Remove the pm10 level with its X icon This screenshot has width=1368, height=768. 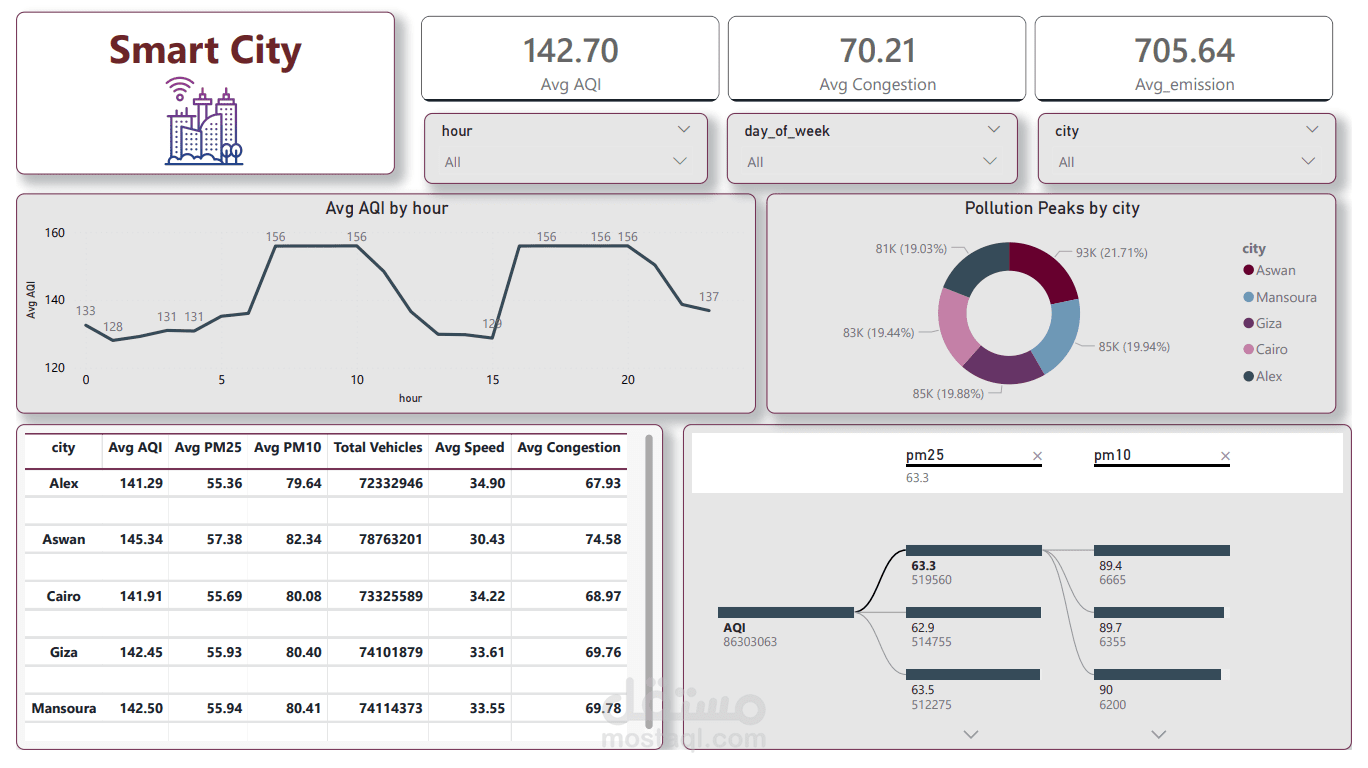(1225, 456)
